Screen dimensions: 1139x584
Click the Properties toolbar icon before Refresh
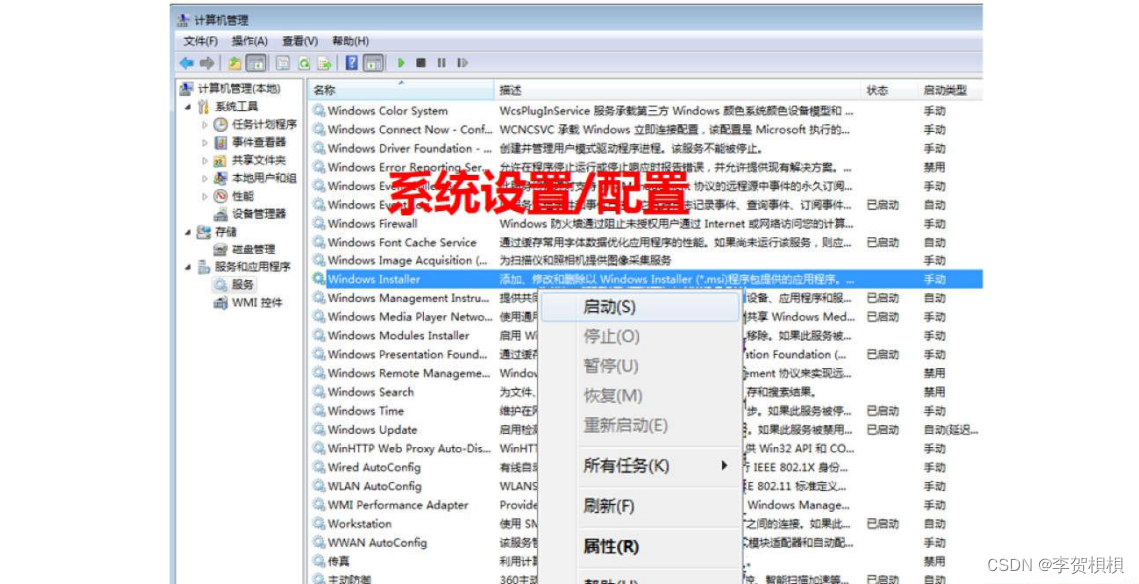(x=283, y=63)
